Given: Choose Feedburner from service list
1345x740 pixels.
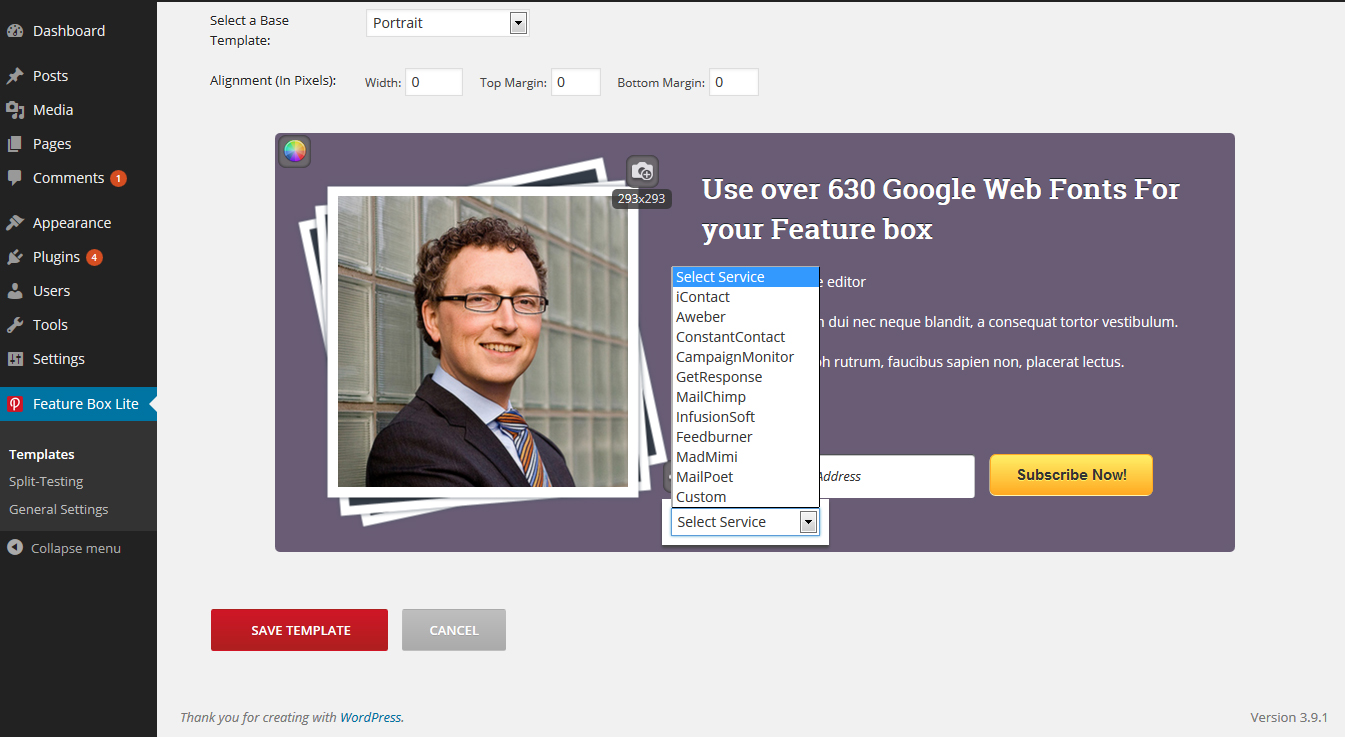Looking at the screenshot, I should pyautogui.click(x=745, y=437).
